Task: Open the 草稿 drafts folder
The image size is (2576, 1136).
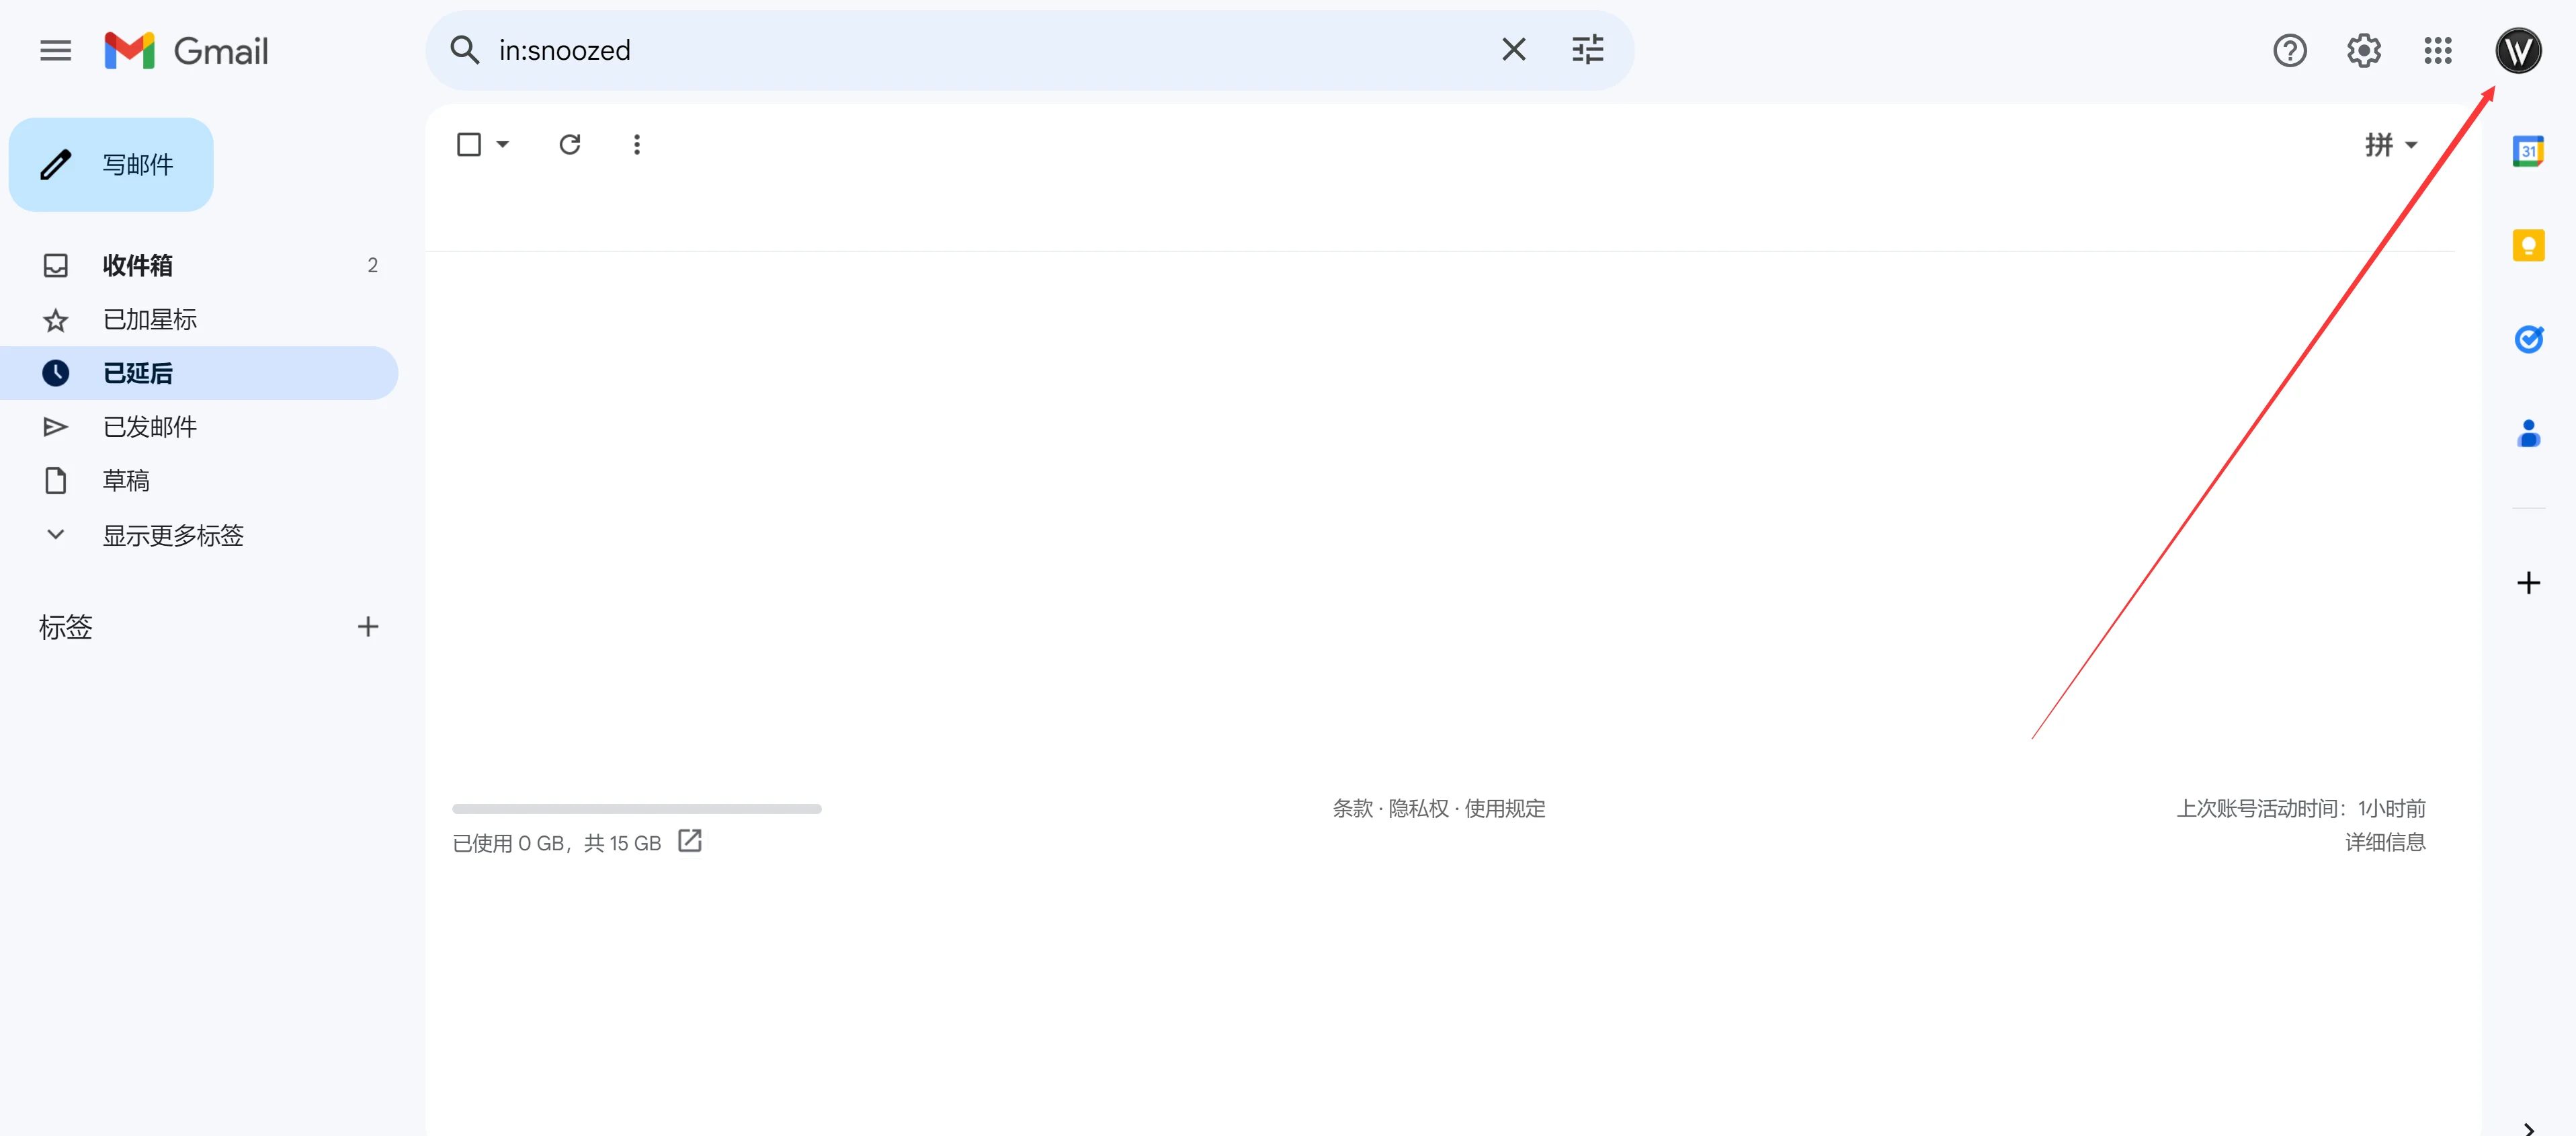Action: click(x=199, y=481)
